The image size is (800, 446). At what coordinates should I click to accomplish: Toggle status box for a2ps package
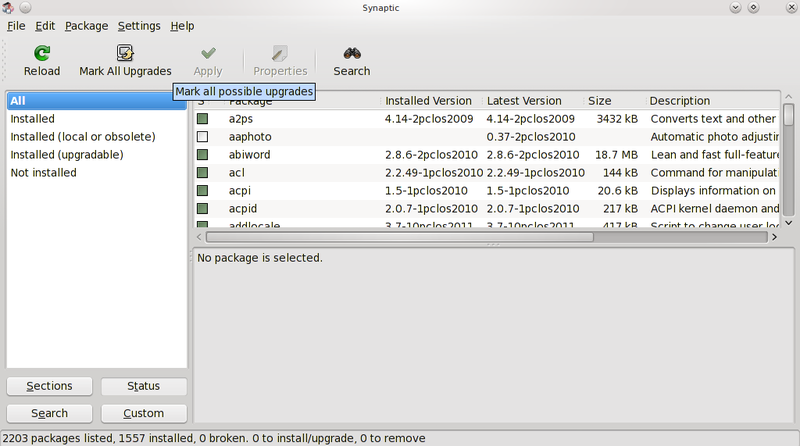click(203, 119)
